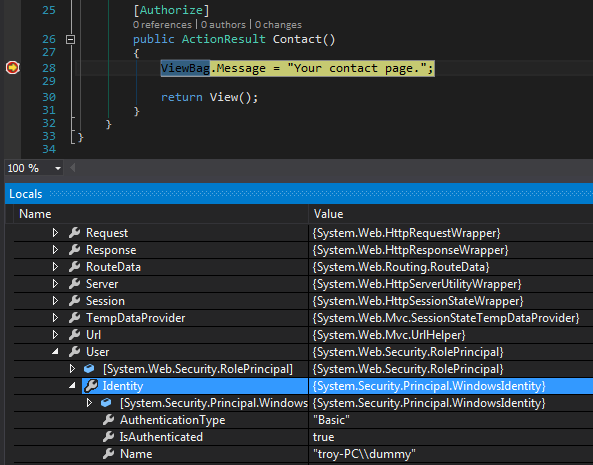Screen dimensions: 593x465
Task: Collapse the Contact method outlining box
Action: [x=70, y=39]
